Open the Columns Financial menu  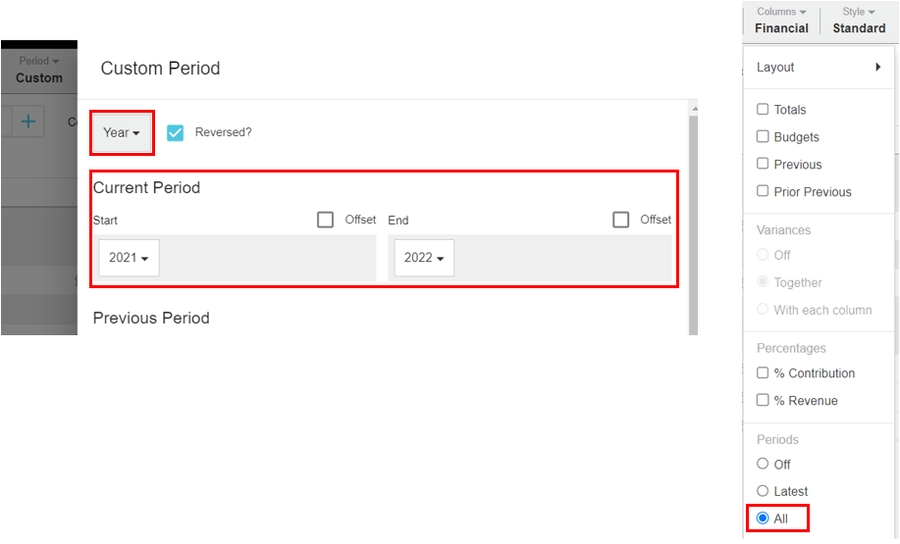coord(781,20)
